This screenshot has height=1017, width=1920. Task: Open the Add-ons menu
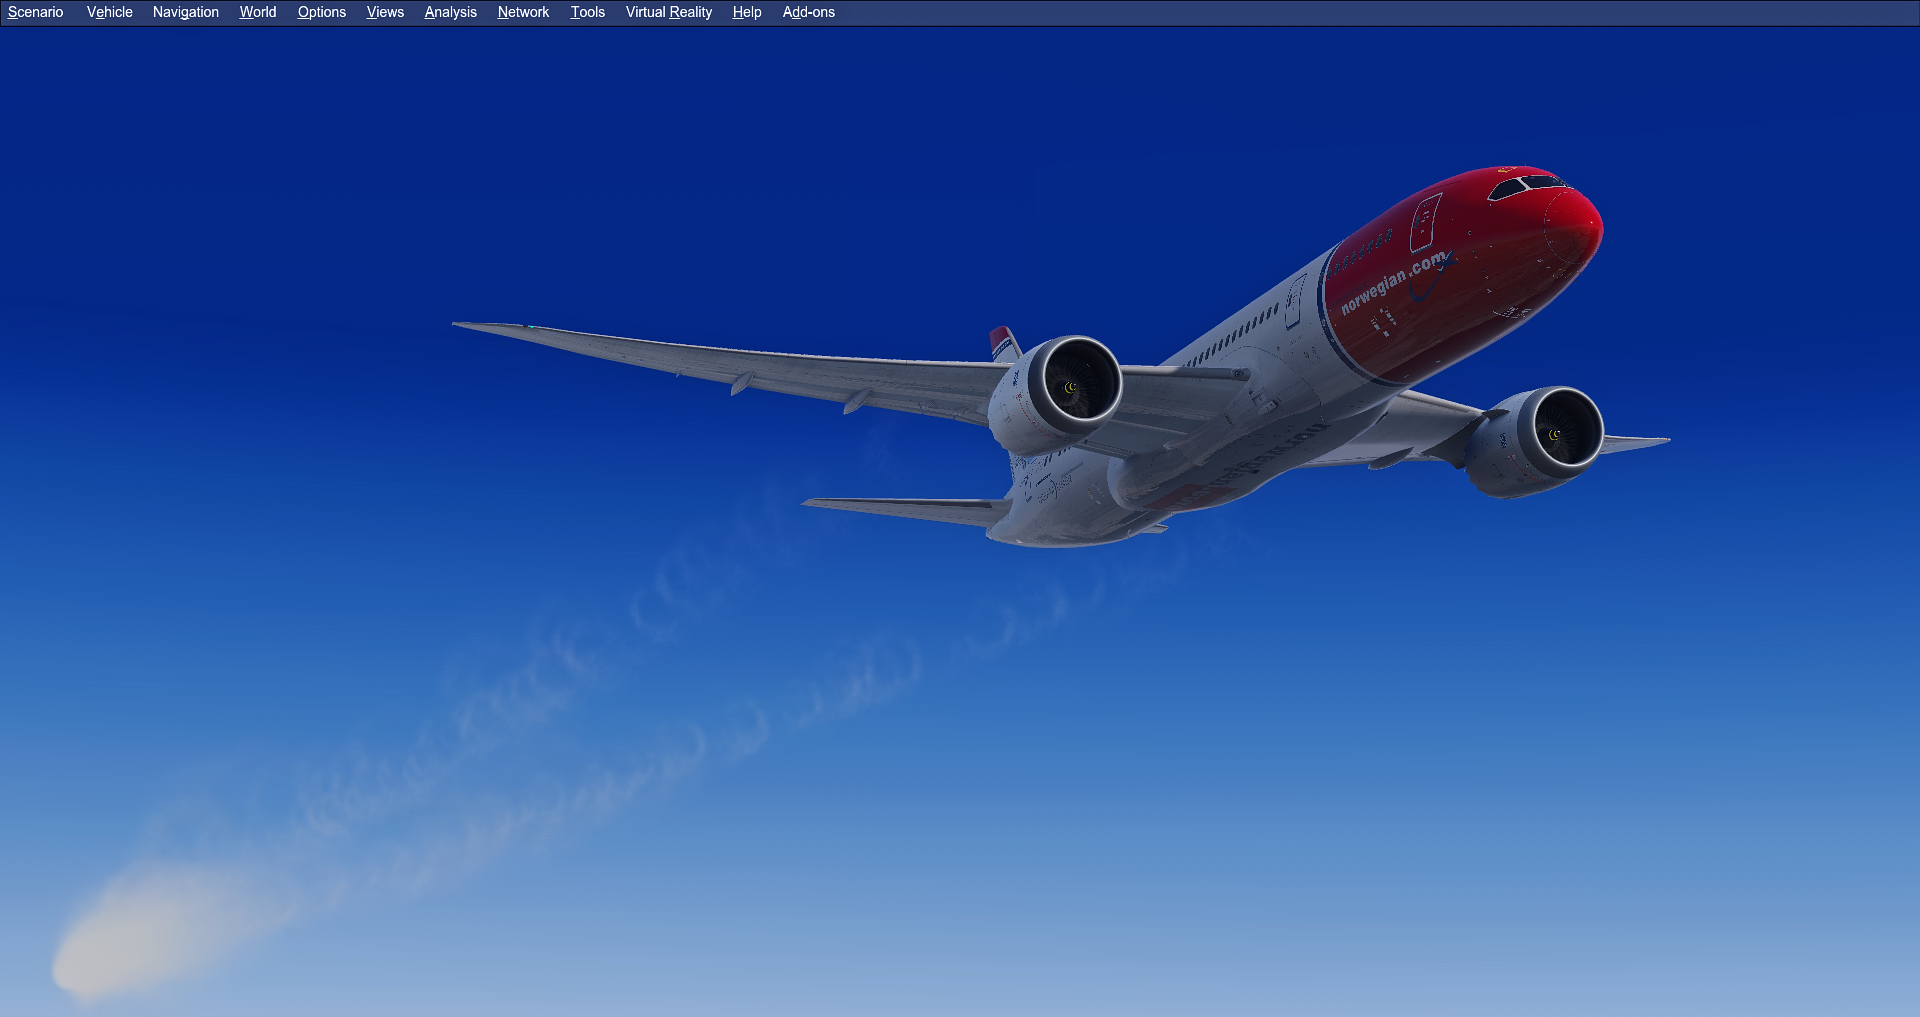point(808,12)
